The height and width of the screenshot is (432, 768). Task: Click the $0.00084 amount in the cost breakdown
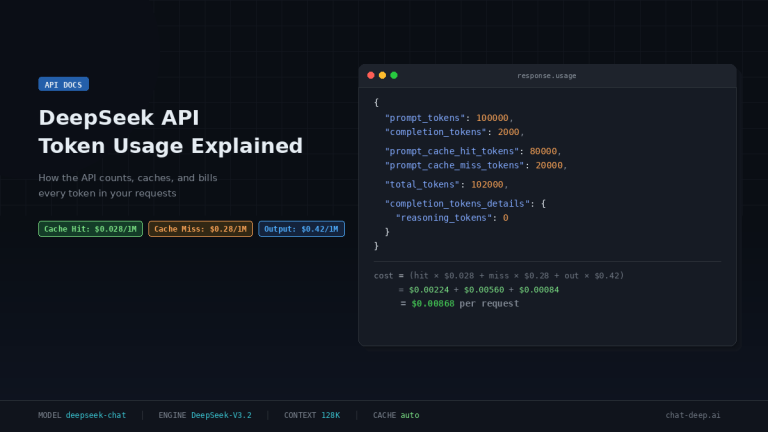tap(539, 290)
